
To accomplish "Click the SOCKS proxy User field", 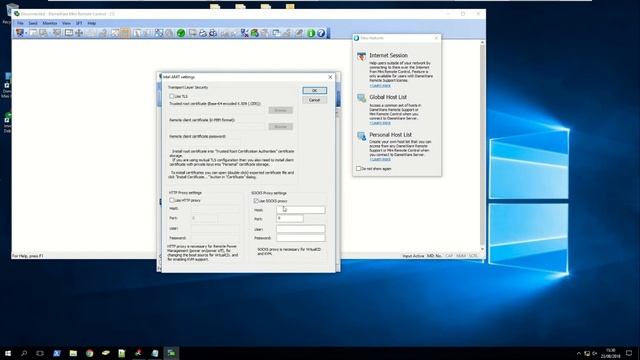I will tap(301, 229).
